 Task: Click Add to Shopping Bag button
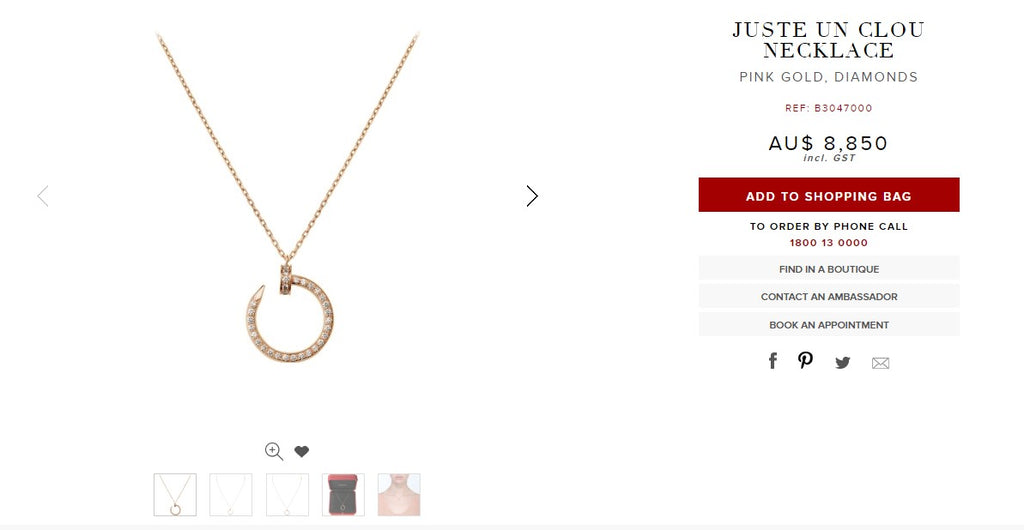(x=829, y=195)
